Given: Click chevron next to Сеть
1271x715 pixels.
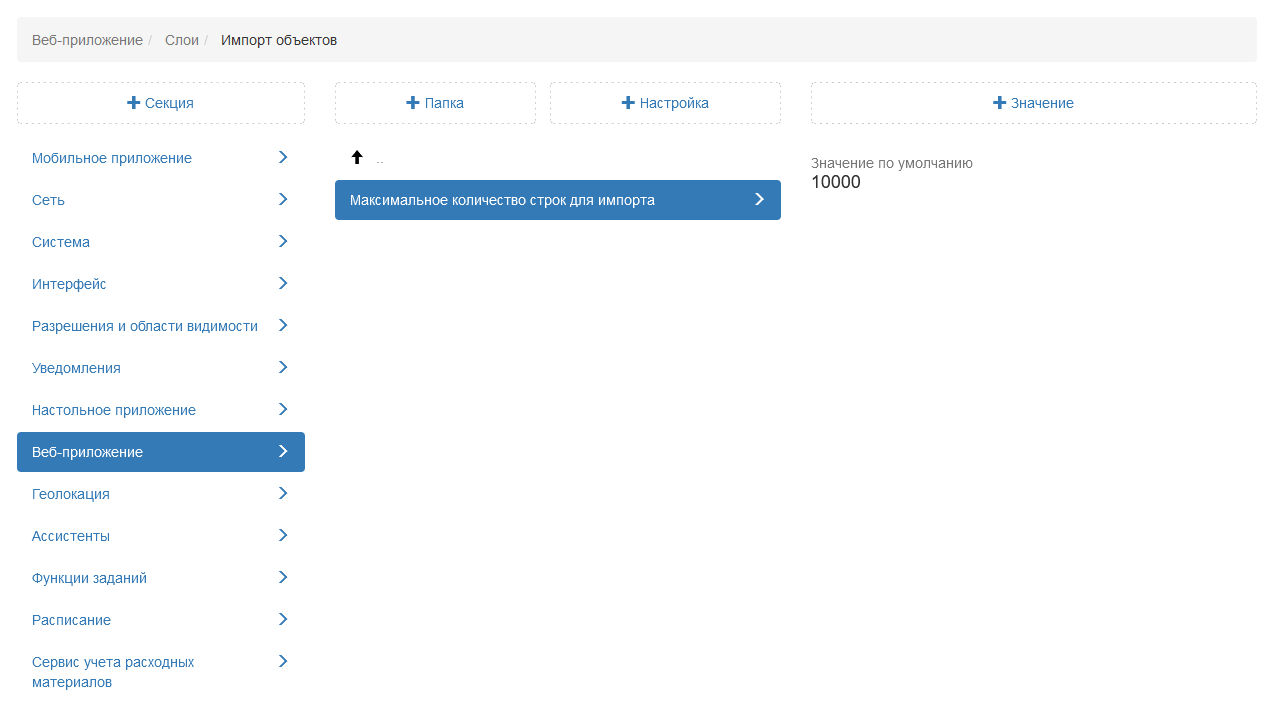Looking at the screenshot, I should [x=283, y=200].
